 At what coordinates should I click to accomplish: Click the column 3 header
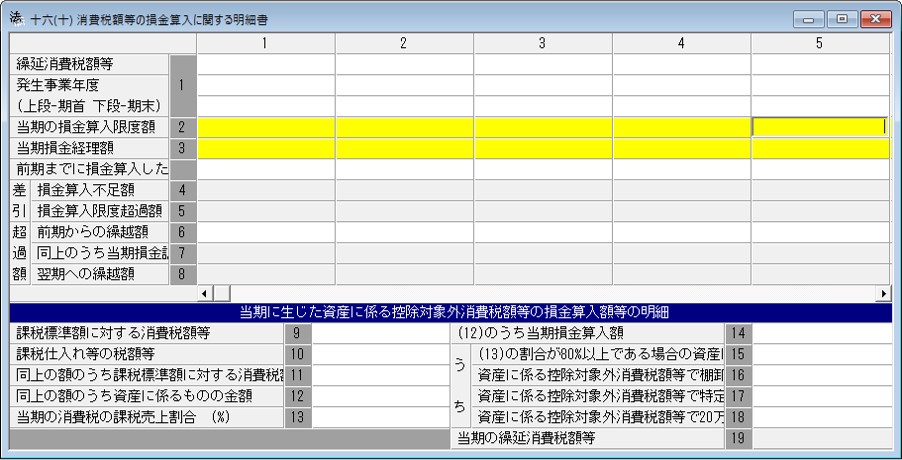pos(542,43)
